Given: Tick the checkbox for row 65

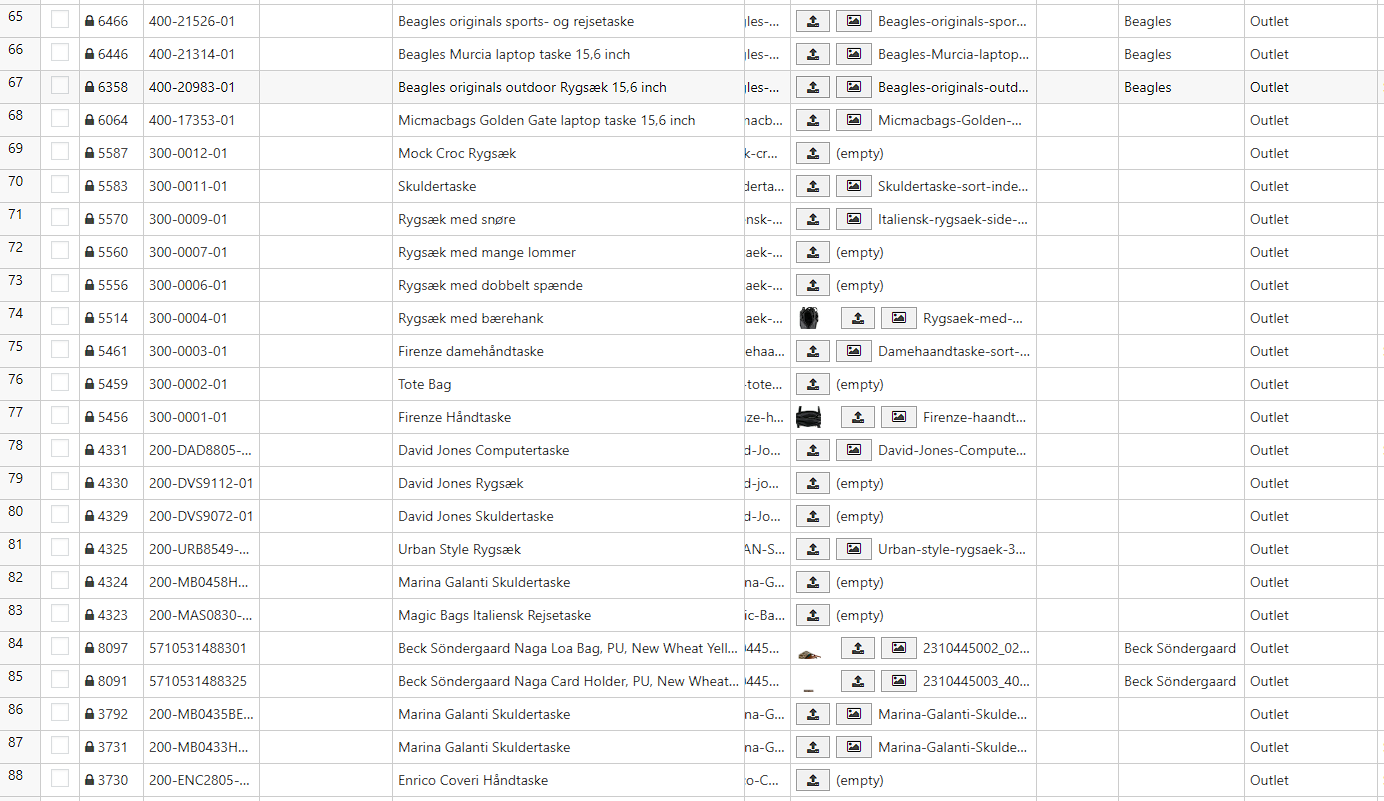Looking at the screenshot, I should pyautogui.click(x=60, y=20).
